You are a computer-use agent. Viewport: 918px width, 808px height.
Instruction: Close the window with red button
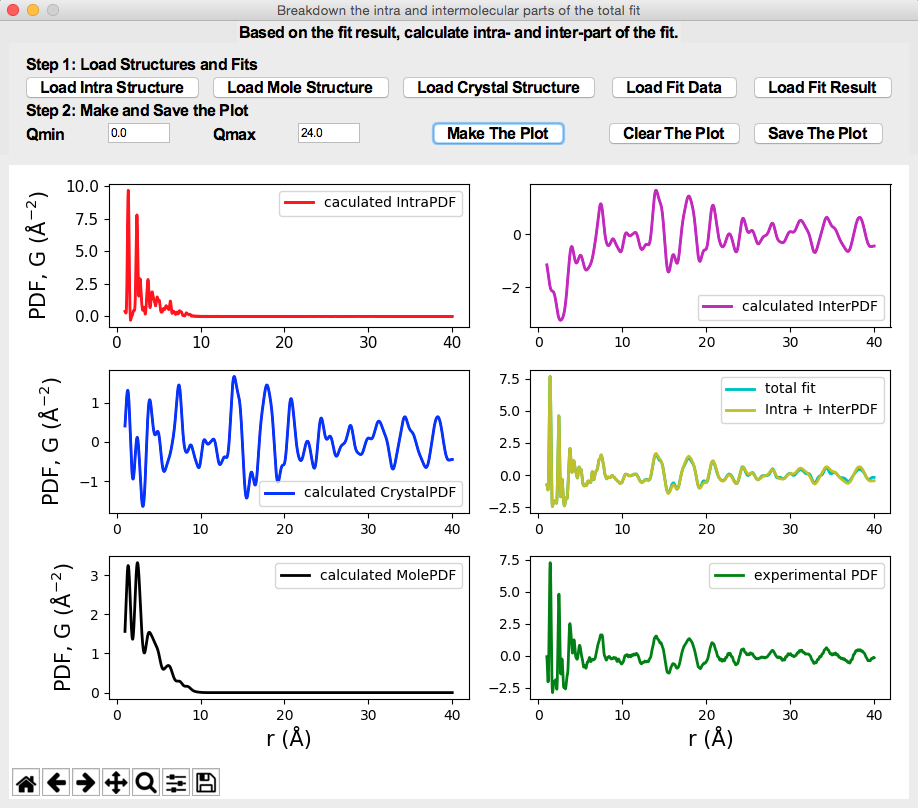(x=13, y=10)
